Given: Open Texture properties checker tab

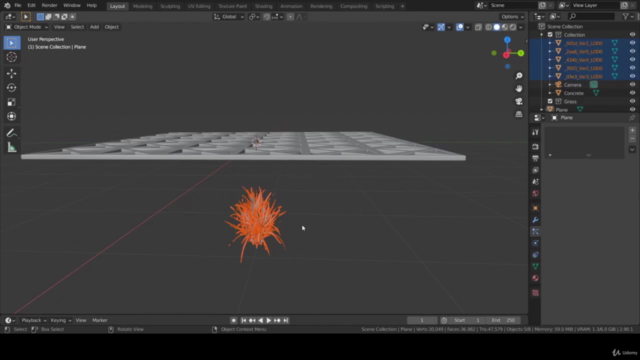Looking at the screenshot, I should (x=536, y=293).
